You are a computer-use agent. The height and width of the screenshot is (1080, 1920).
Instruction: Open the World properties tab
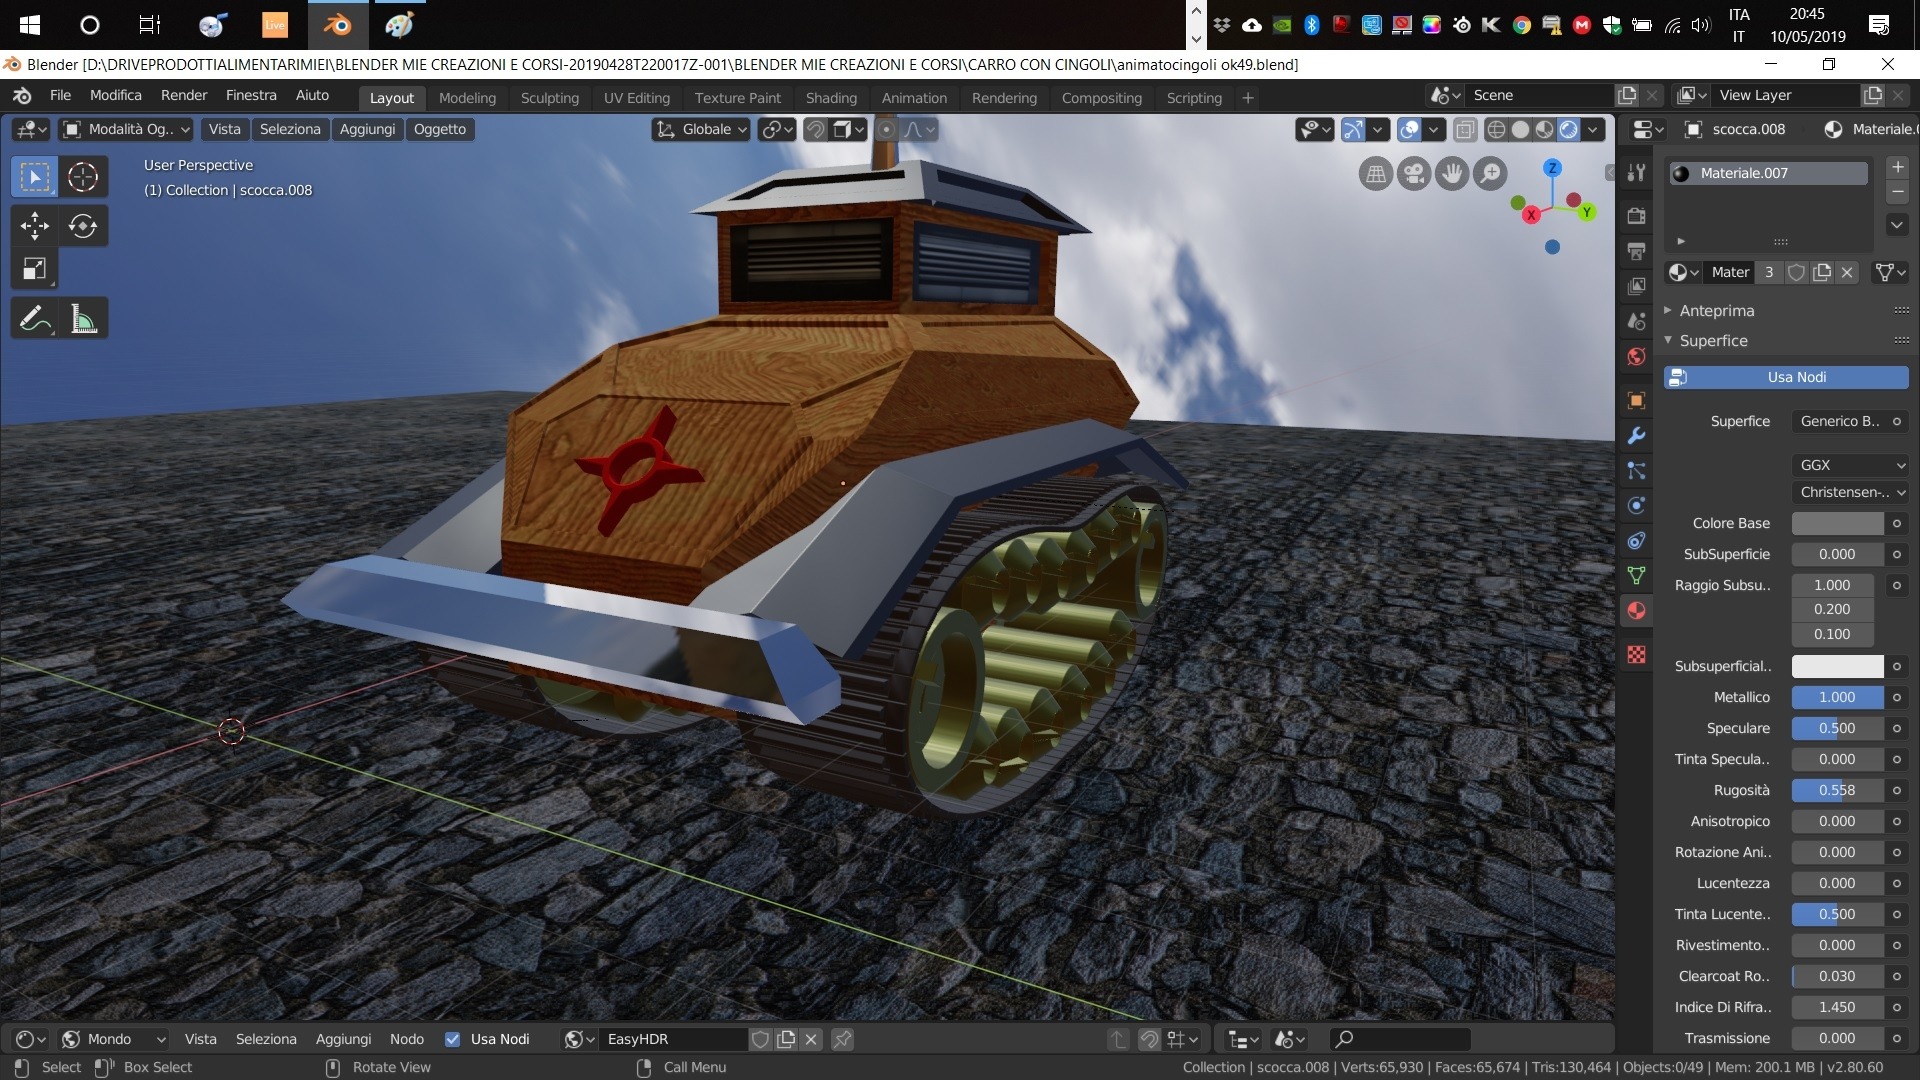click(1637, 357)
